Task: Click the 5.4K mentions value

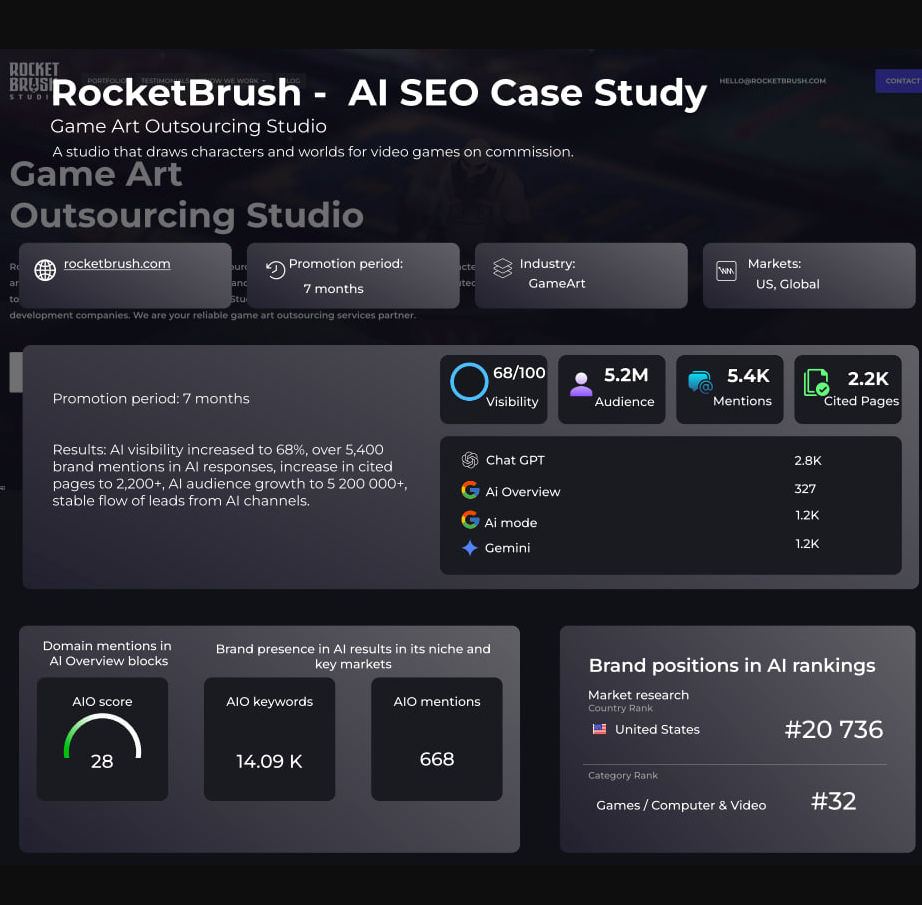Action: point(748,375)
